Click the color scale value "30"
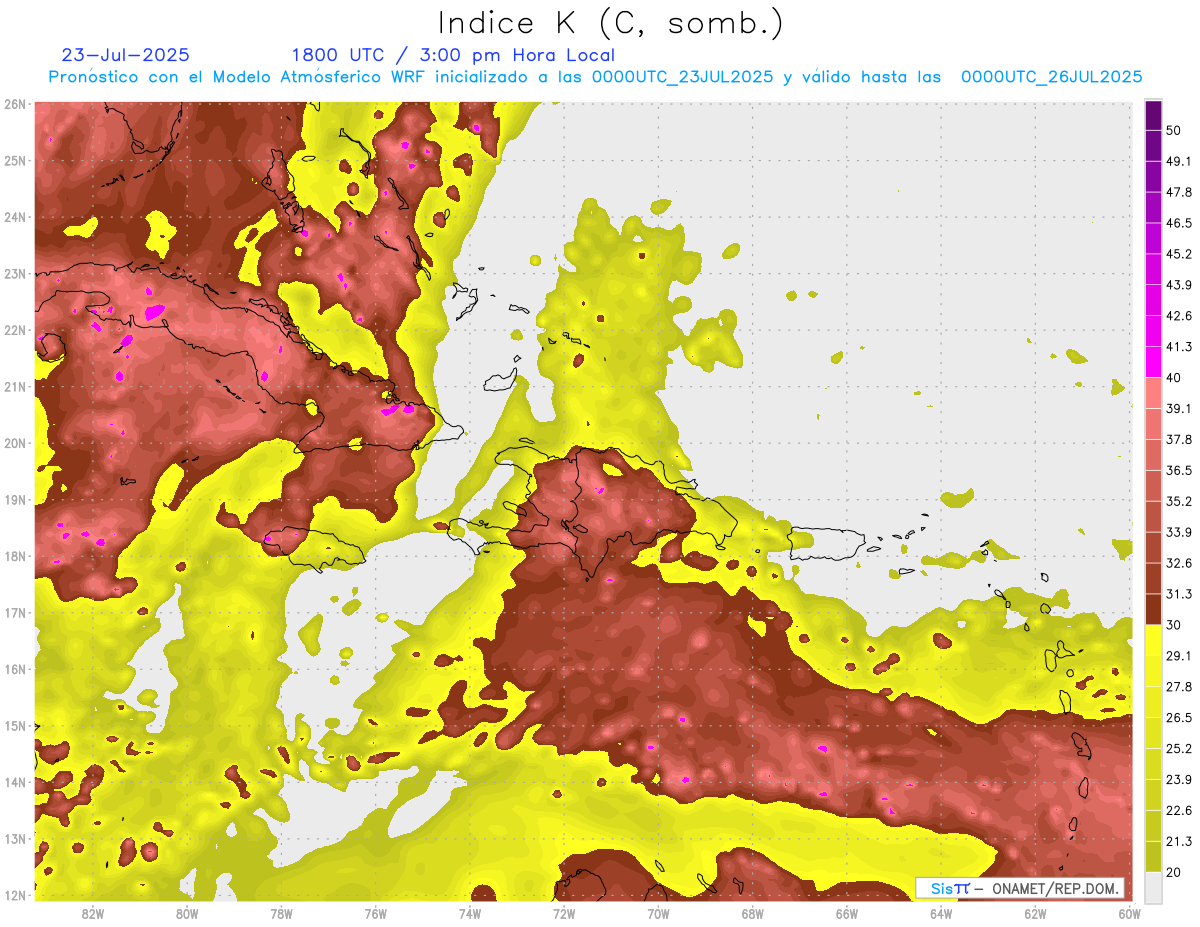 click(x=1175, y=624)
